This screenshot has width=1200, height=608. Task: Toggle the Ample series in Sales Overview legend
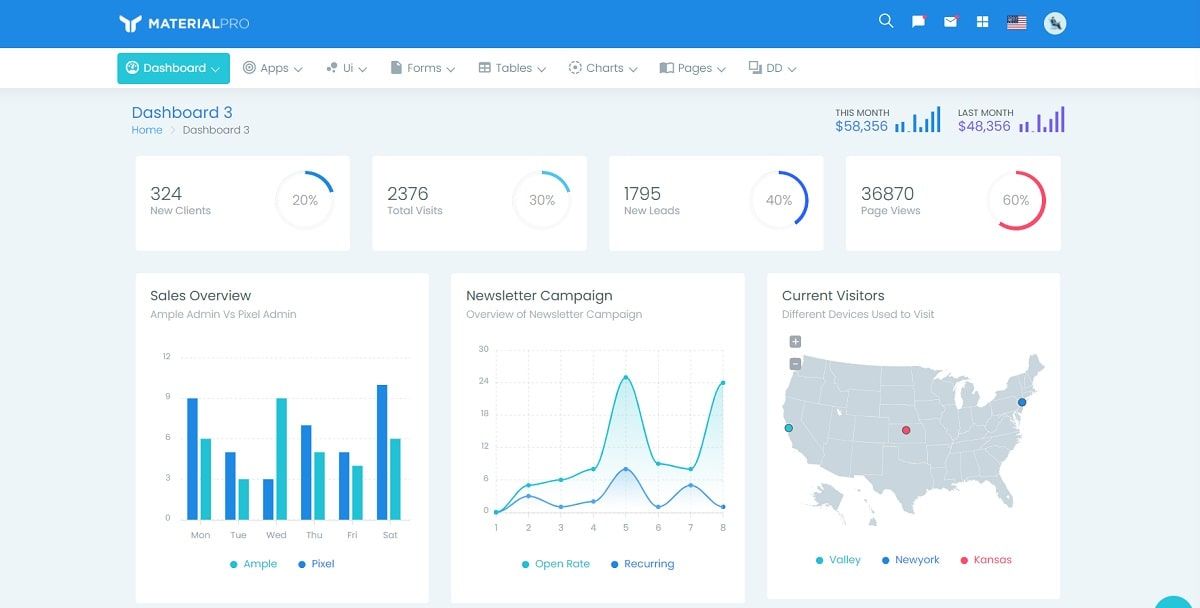pyautogui.click(x=253, y=564)
